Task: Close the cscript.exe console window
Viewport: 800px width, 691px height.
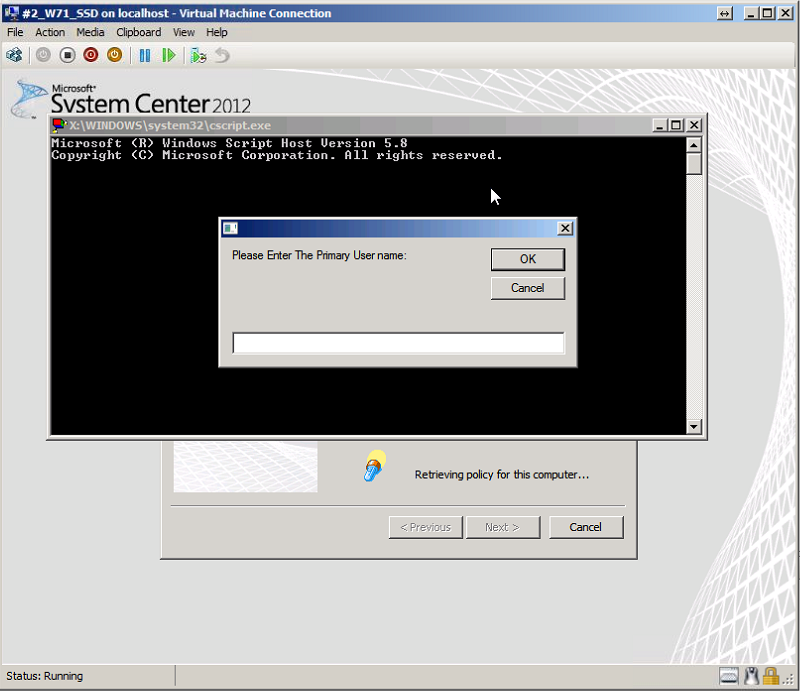Action: (x=694, y=125)
